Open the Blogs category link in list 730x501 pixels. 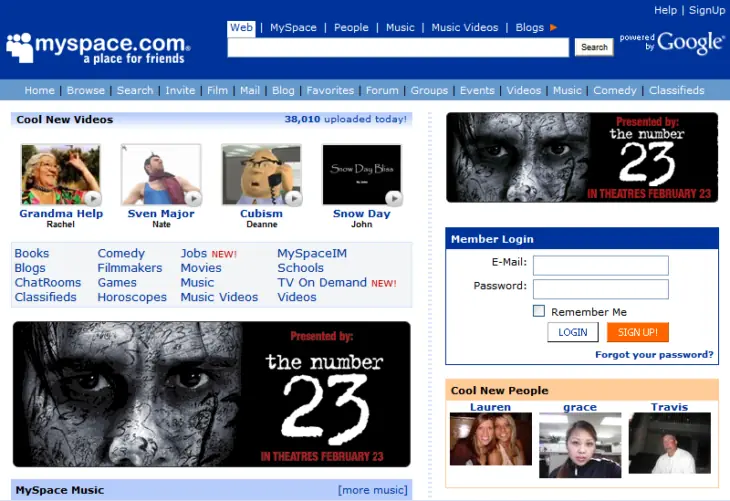(30, 268)
